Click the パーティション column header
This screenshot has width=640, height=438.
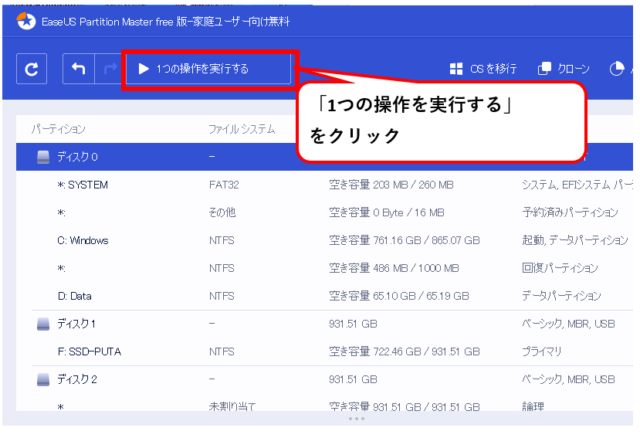[58, 129]
